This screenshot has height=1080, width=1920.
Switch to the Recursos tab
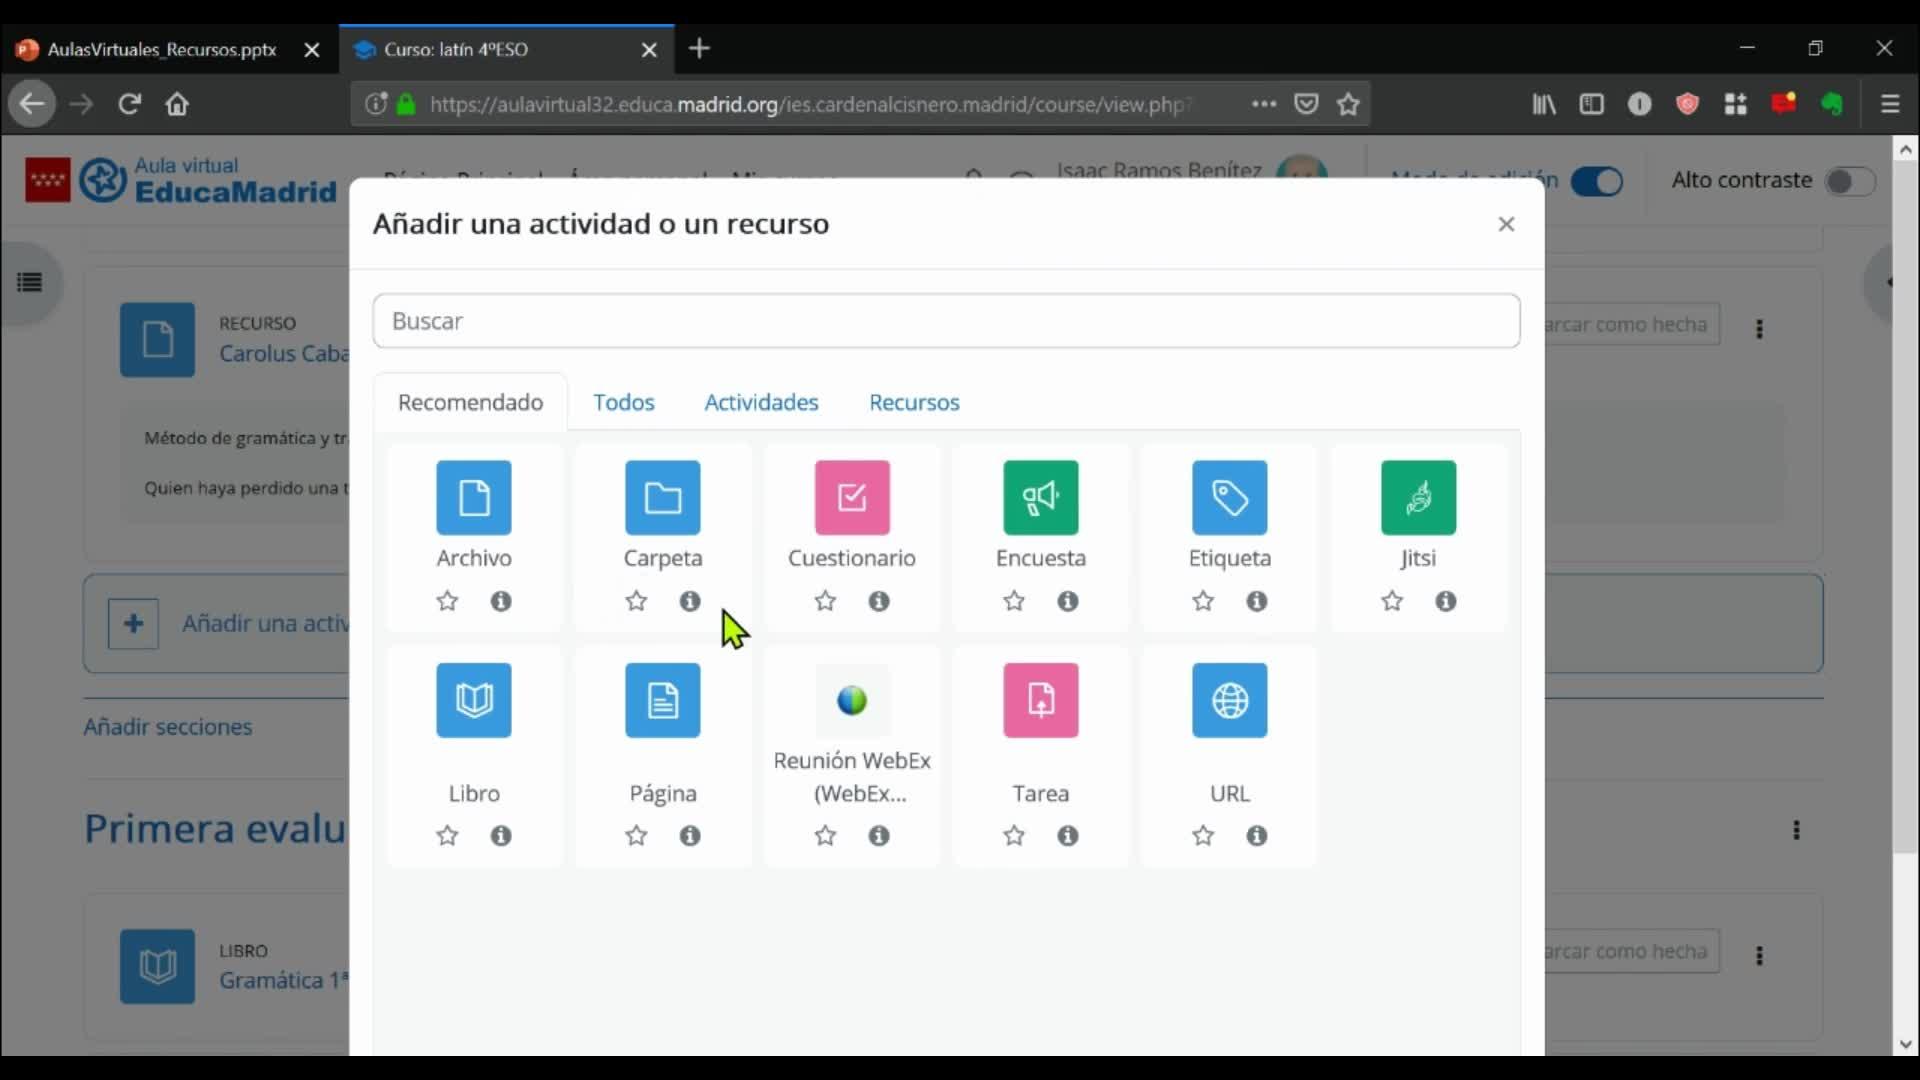tap(913, 402)
